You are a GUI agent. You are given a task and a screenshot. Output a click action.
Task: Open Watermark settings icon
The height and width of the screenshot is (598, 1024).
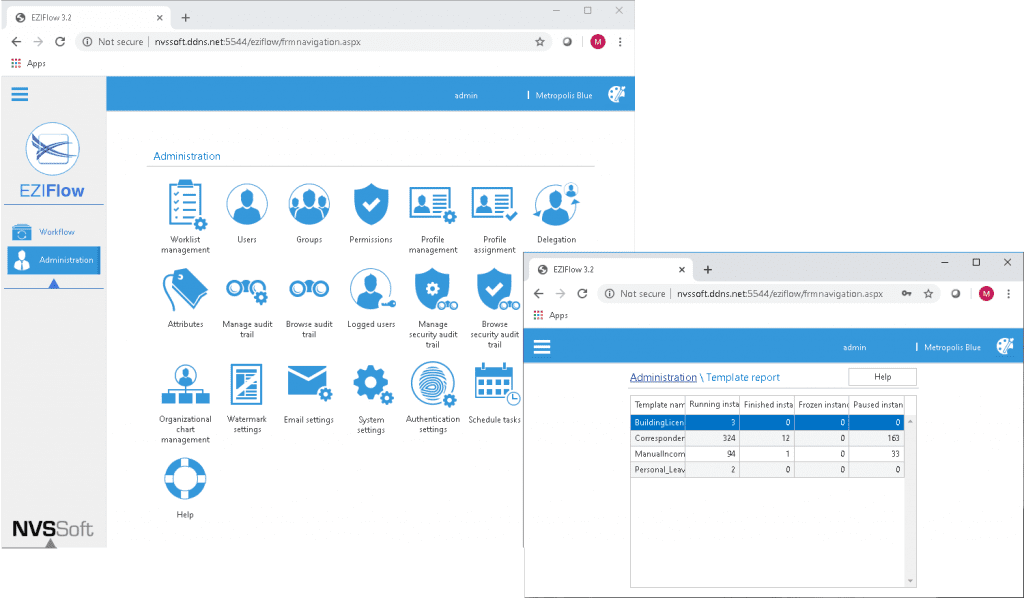[x=247, y=384]
